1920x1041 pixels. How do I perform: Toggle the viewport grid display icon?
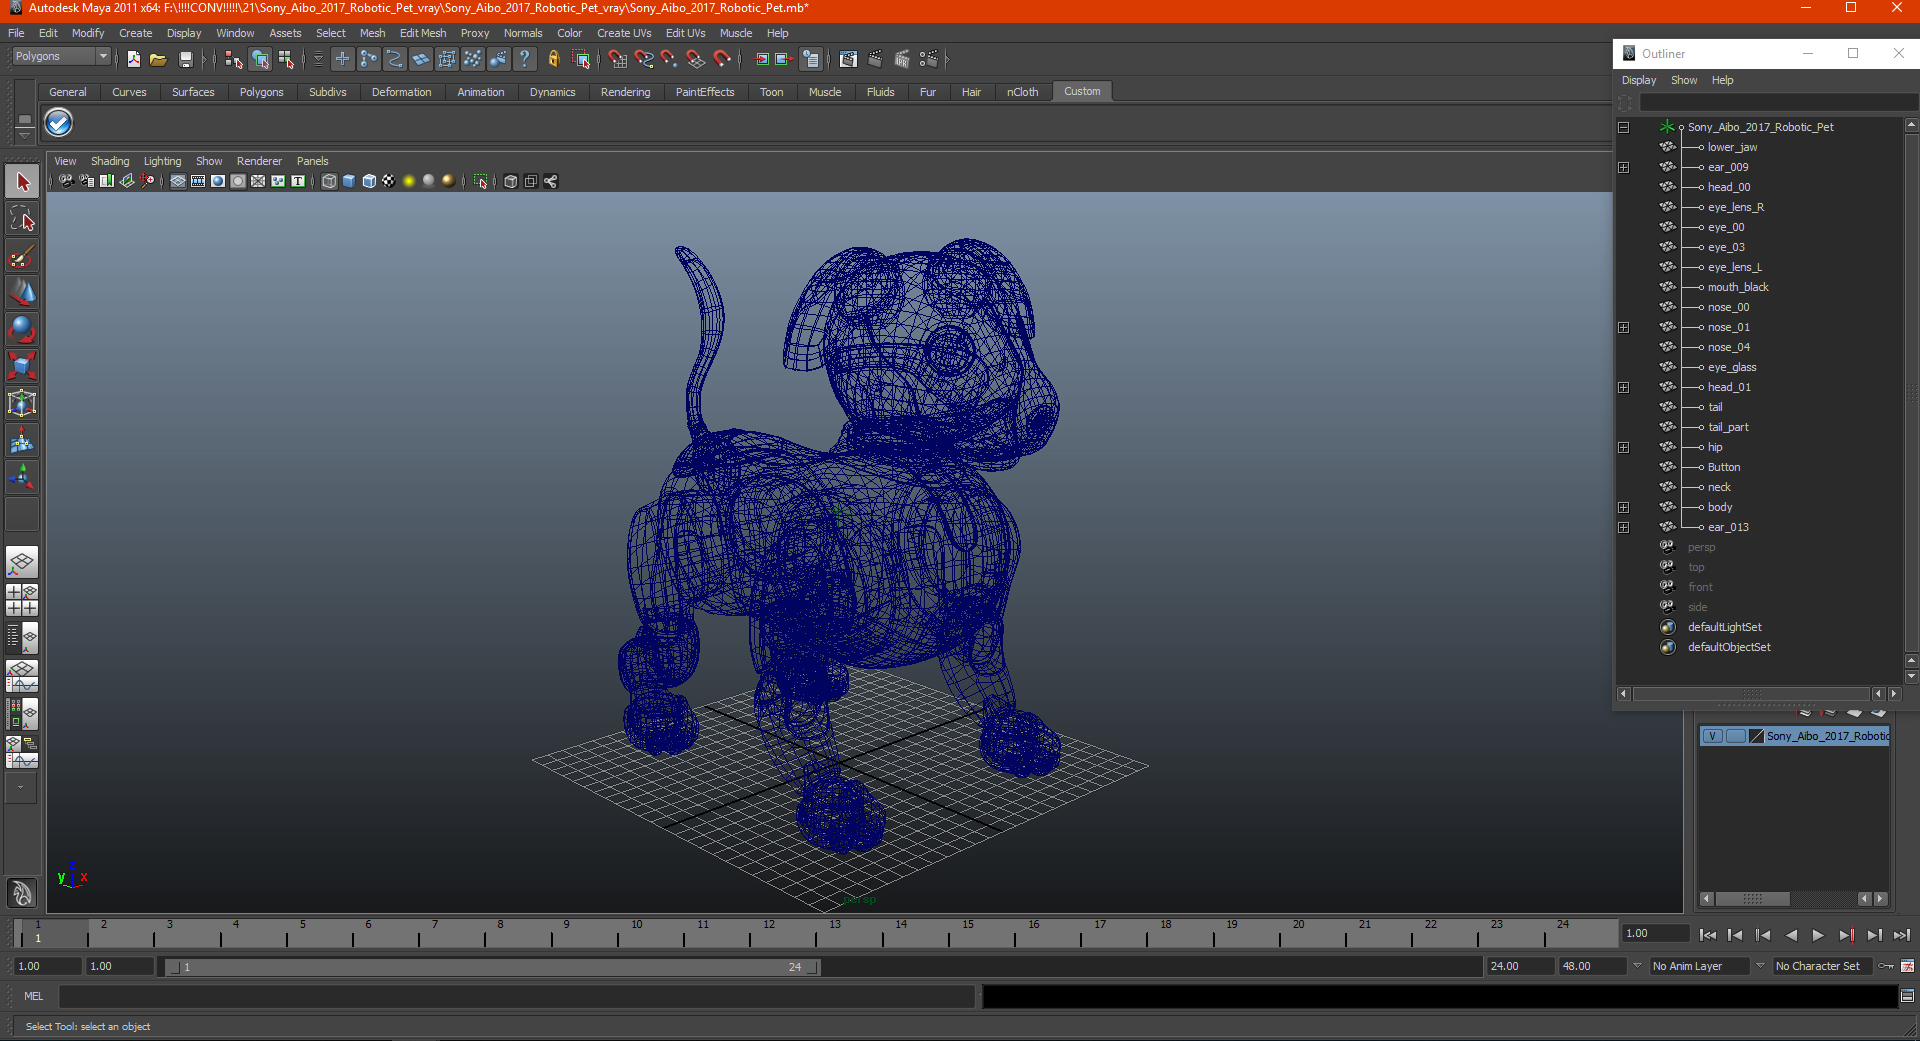tap(178, 181)
